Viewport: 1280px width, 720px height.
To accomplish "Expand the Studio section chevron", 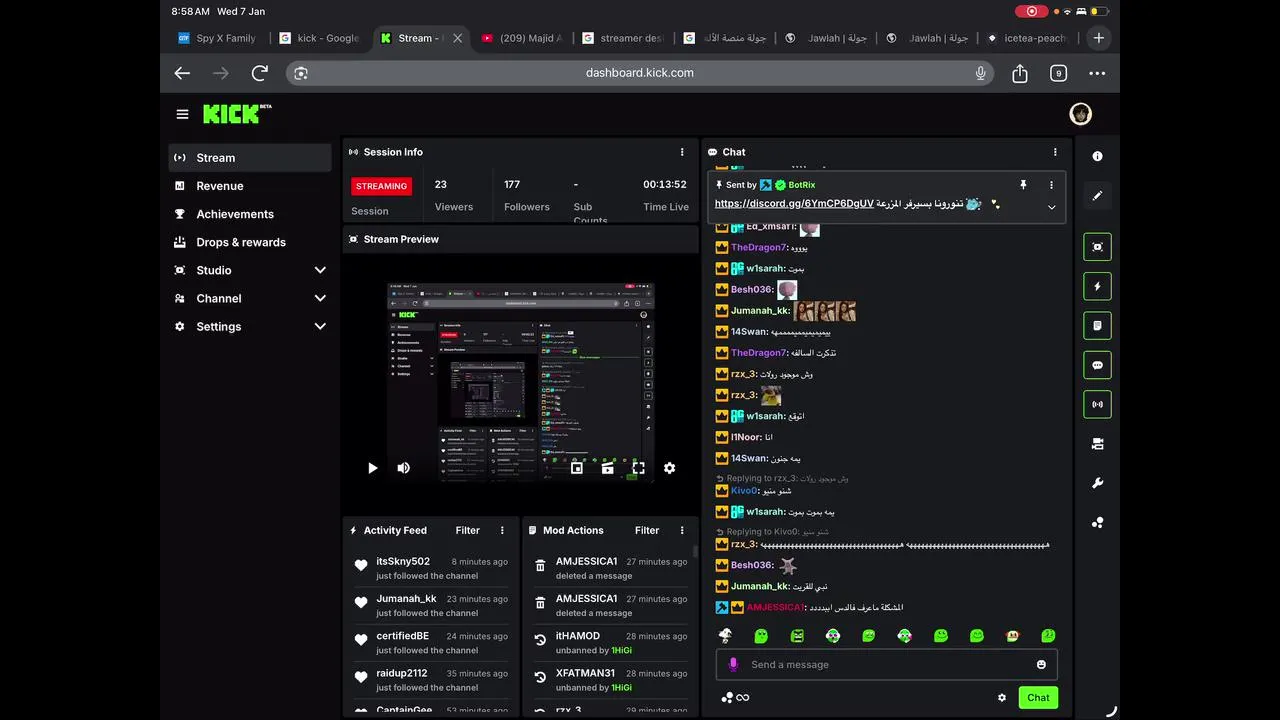I will tap(320, 270).
